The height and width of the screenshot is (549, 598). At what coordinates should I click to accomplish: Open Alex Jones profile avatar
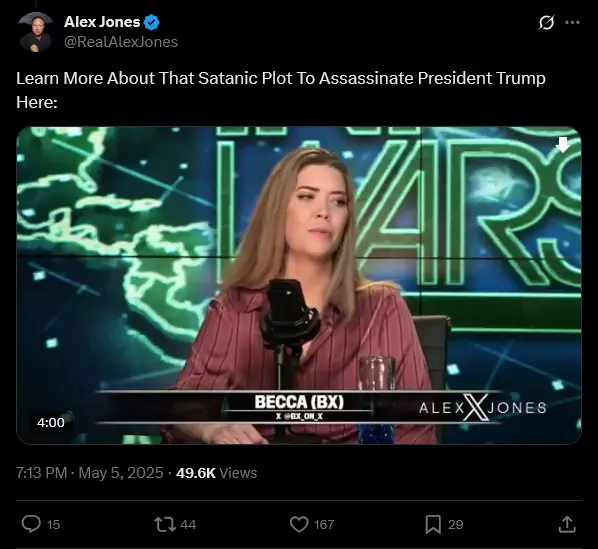click(36, 32)
